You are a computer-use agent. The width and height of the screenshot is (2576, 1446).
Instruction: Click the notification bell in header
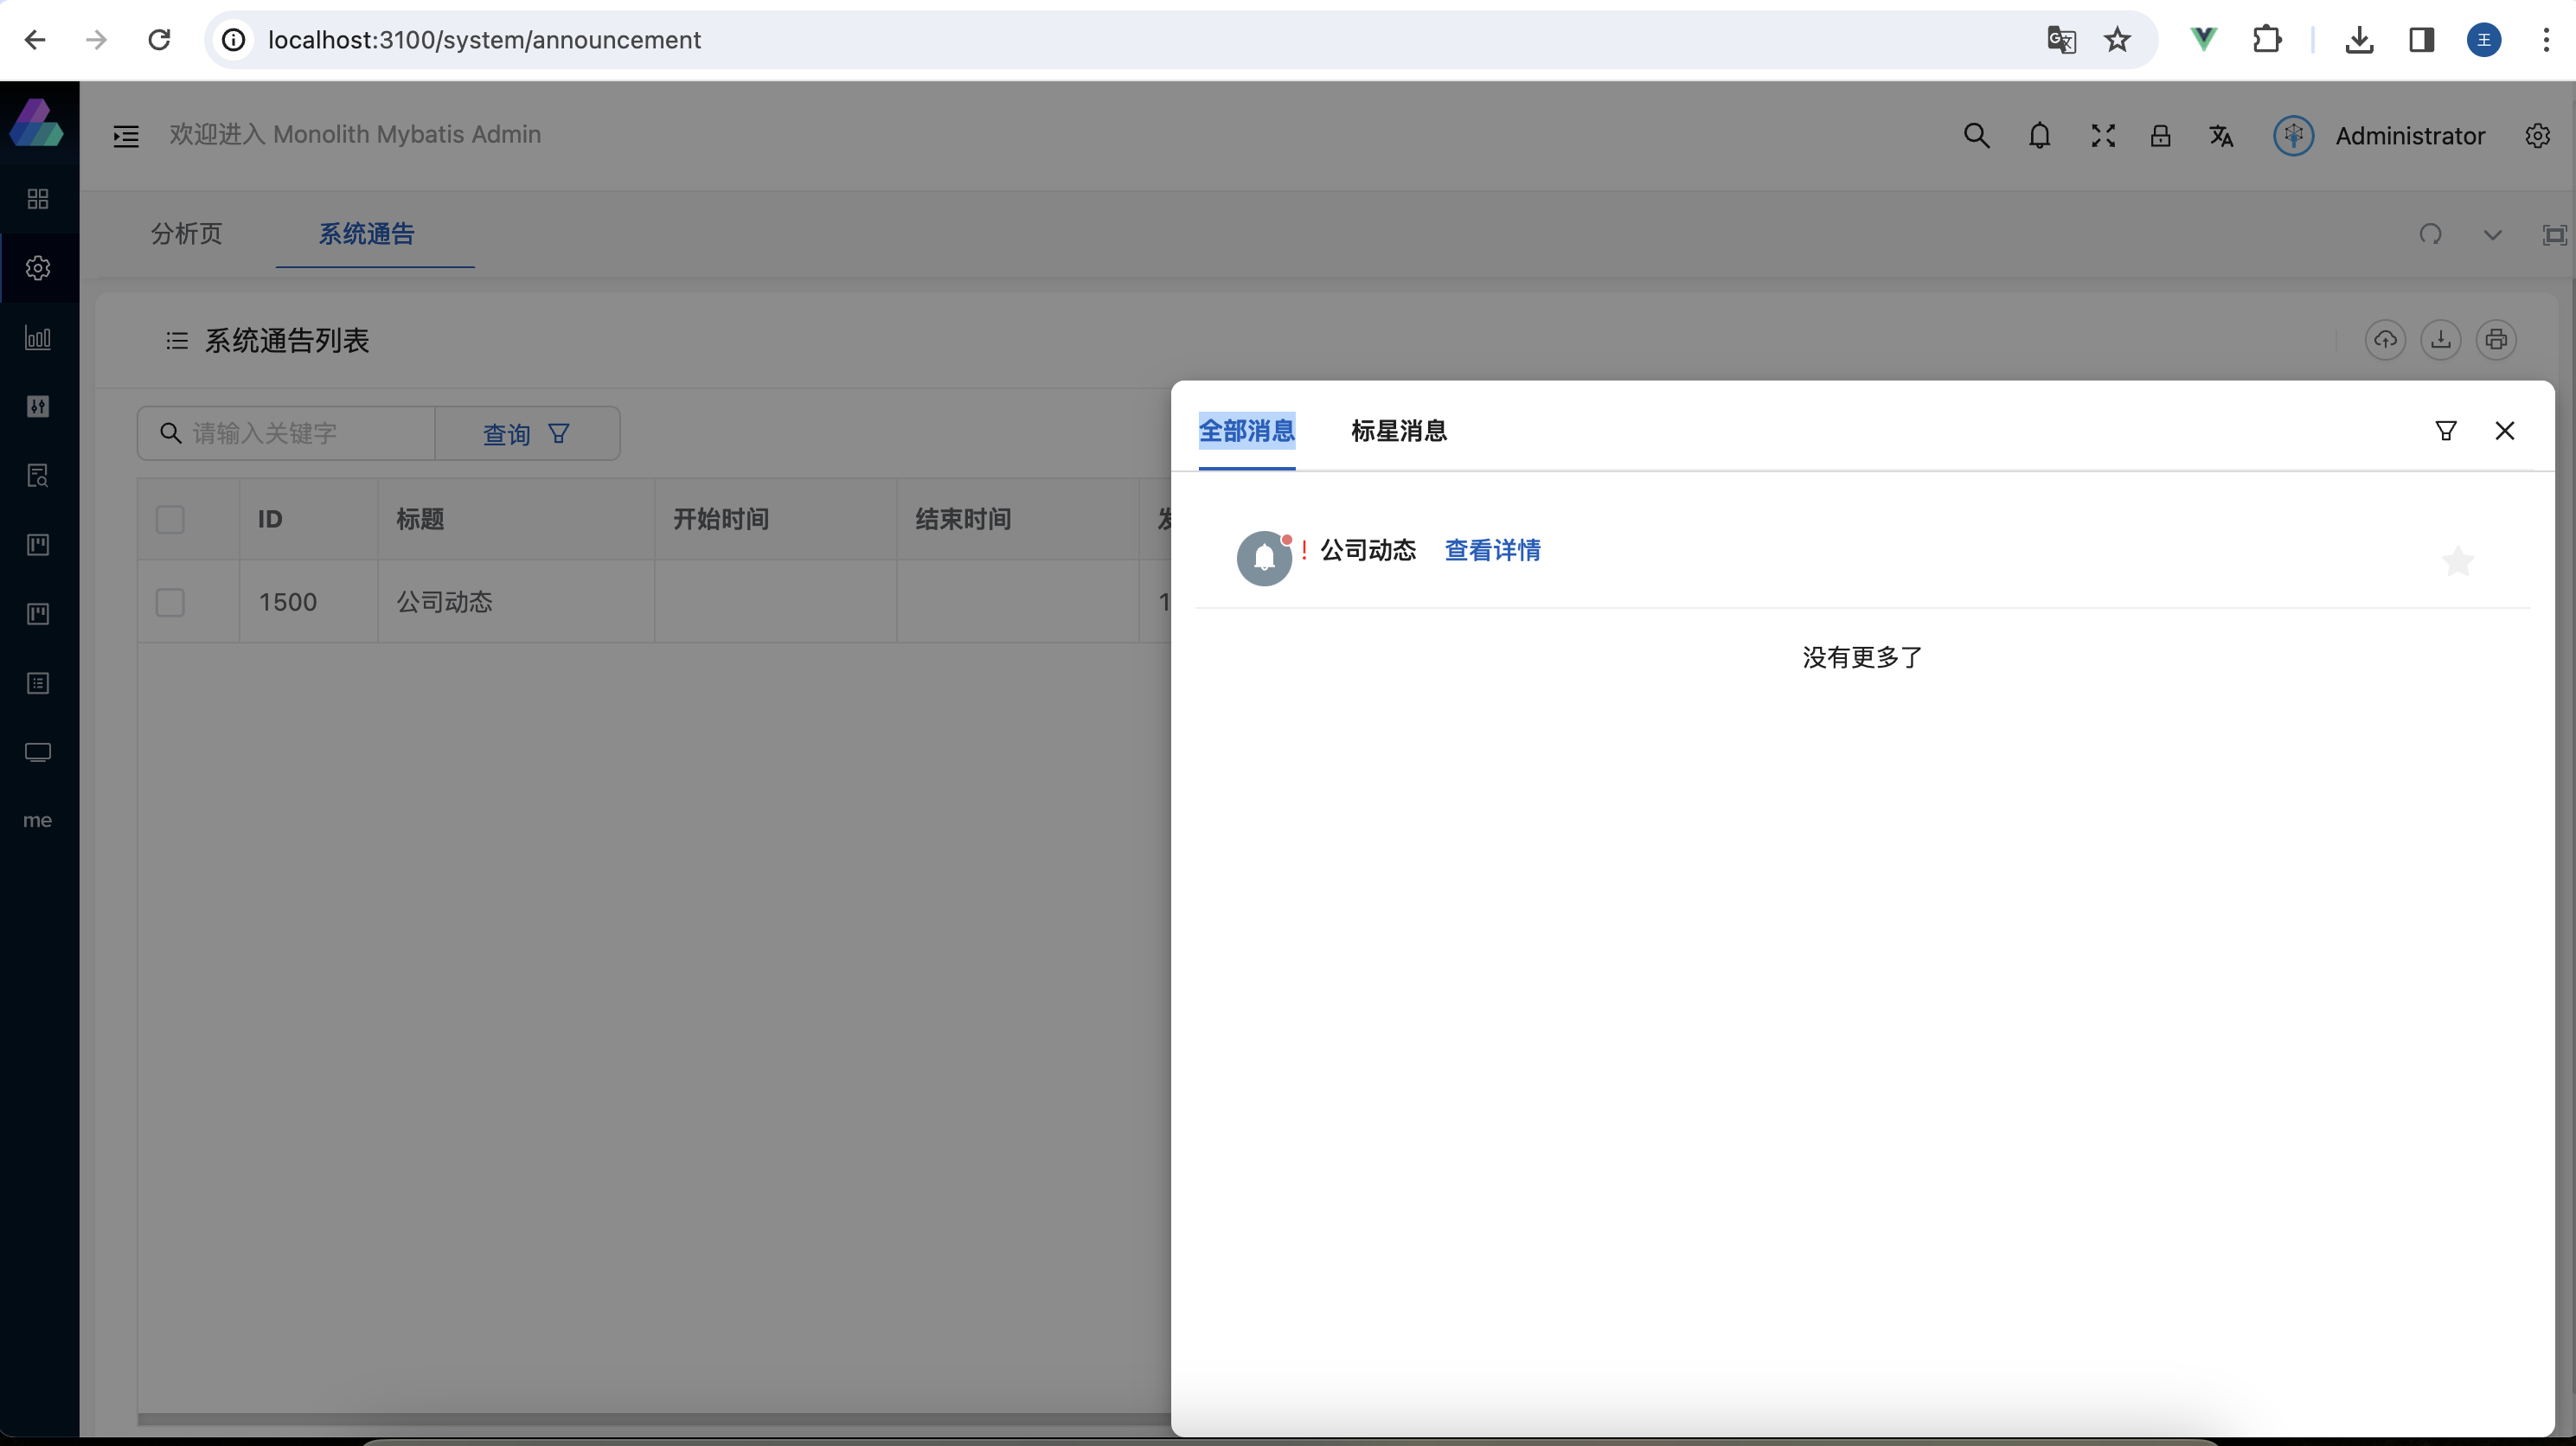[2039, 136]
